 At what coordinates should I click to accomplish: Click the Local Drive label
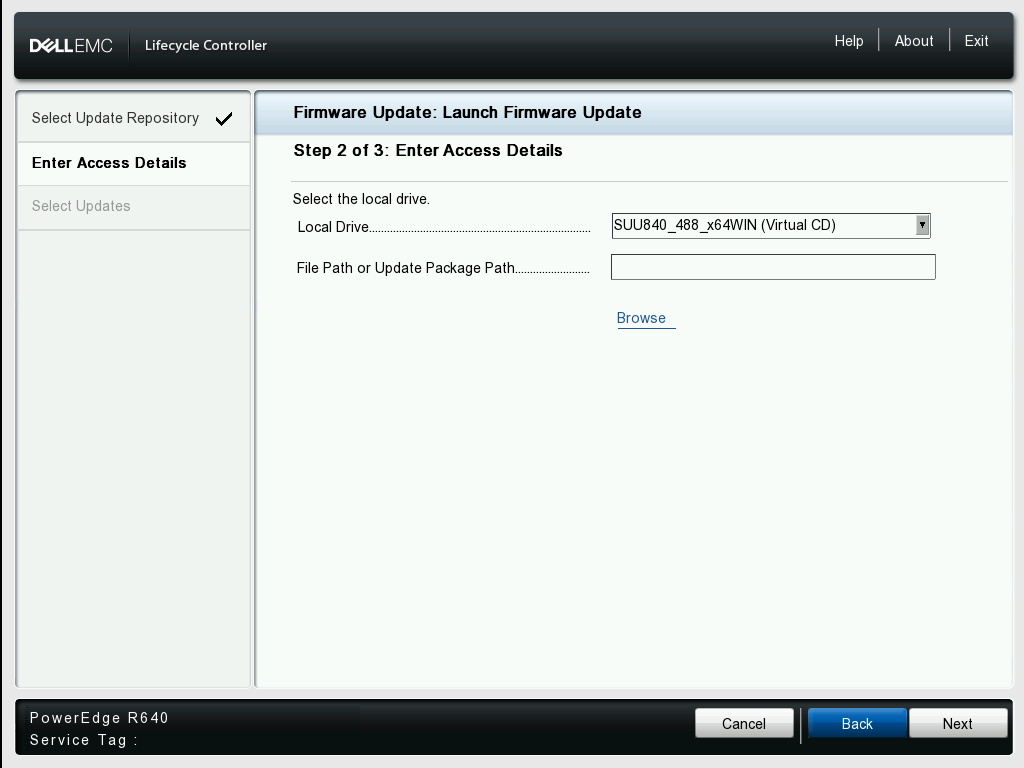click(x=334, y=227)
